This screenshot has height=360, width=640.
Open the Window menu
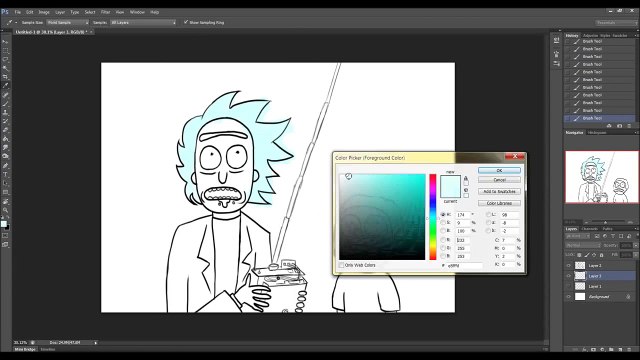point(137,12)
